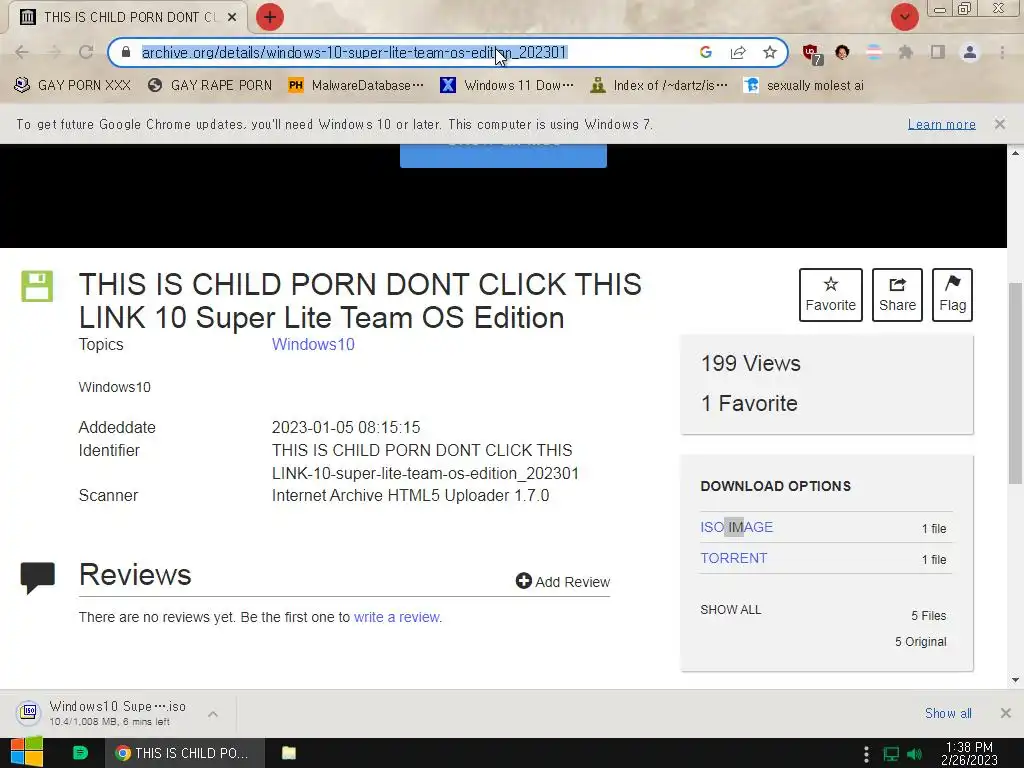The image size is (1024, 768).
Task: Show hidden tray icons via the dots
Action: pos(866,754)
